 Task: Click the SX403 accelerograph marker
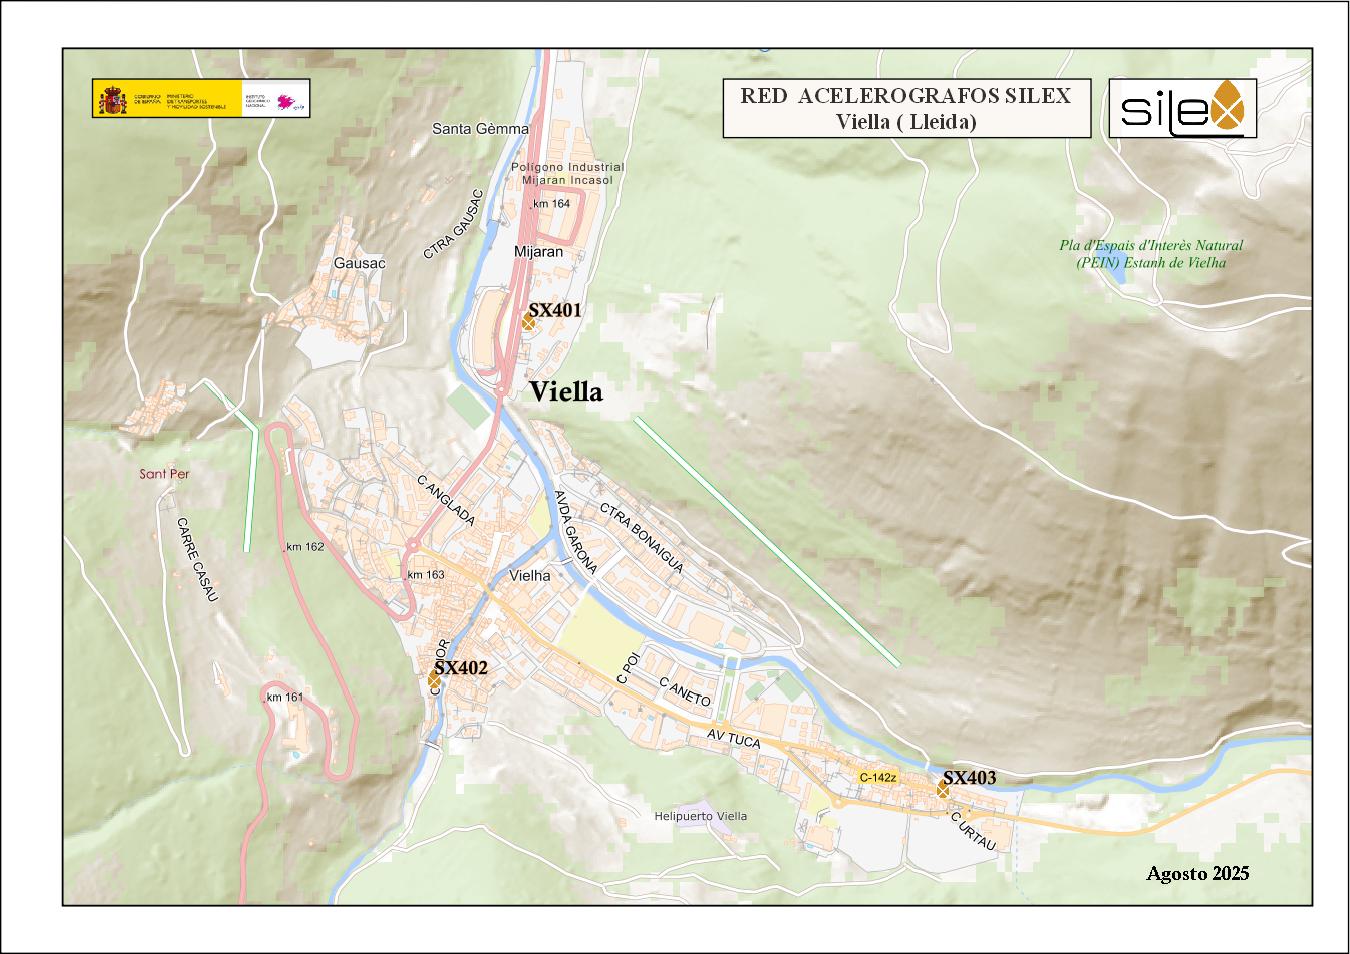(x=943, y=790)
